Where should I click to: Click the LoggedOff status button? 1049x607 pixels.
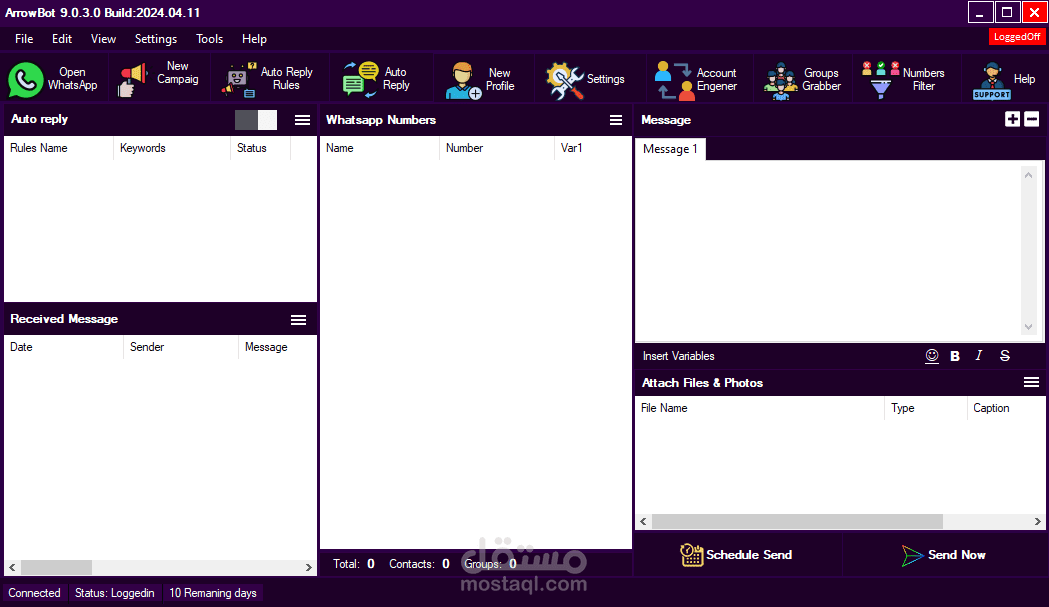coord(1017,37)
